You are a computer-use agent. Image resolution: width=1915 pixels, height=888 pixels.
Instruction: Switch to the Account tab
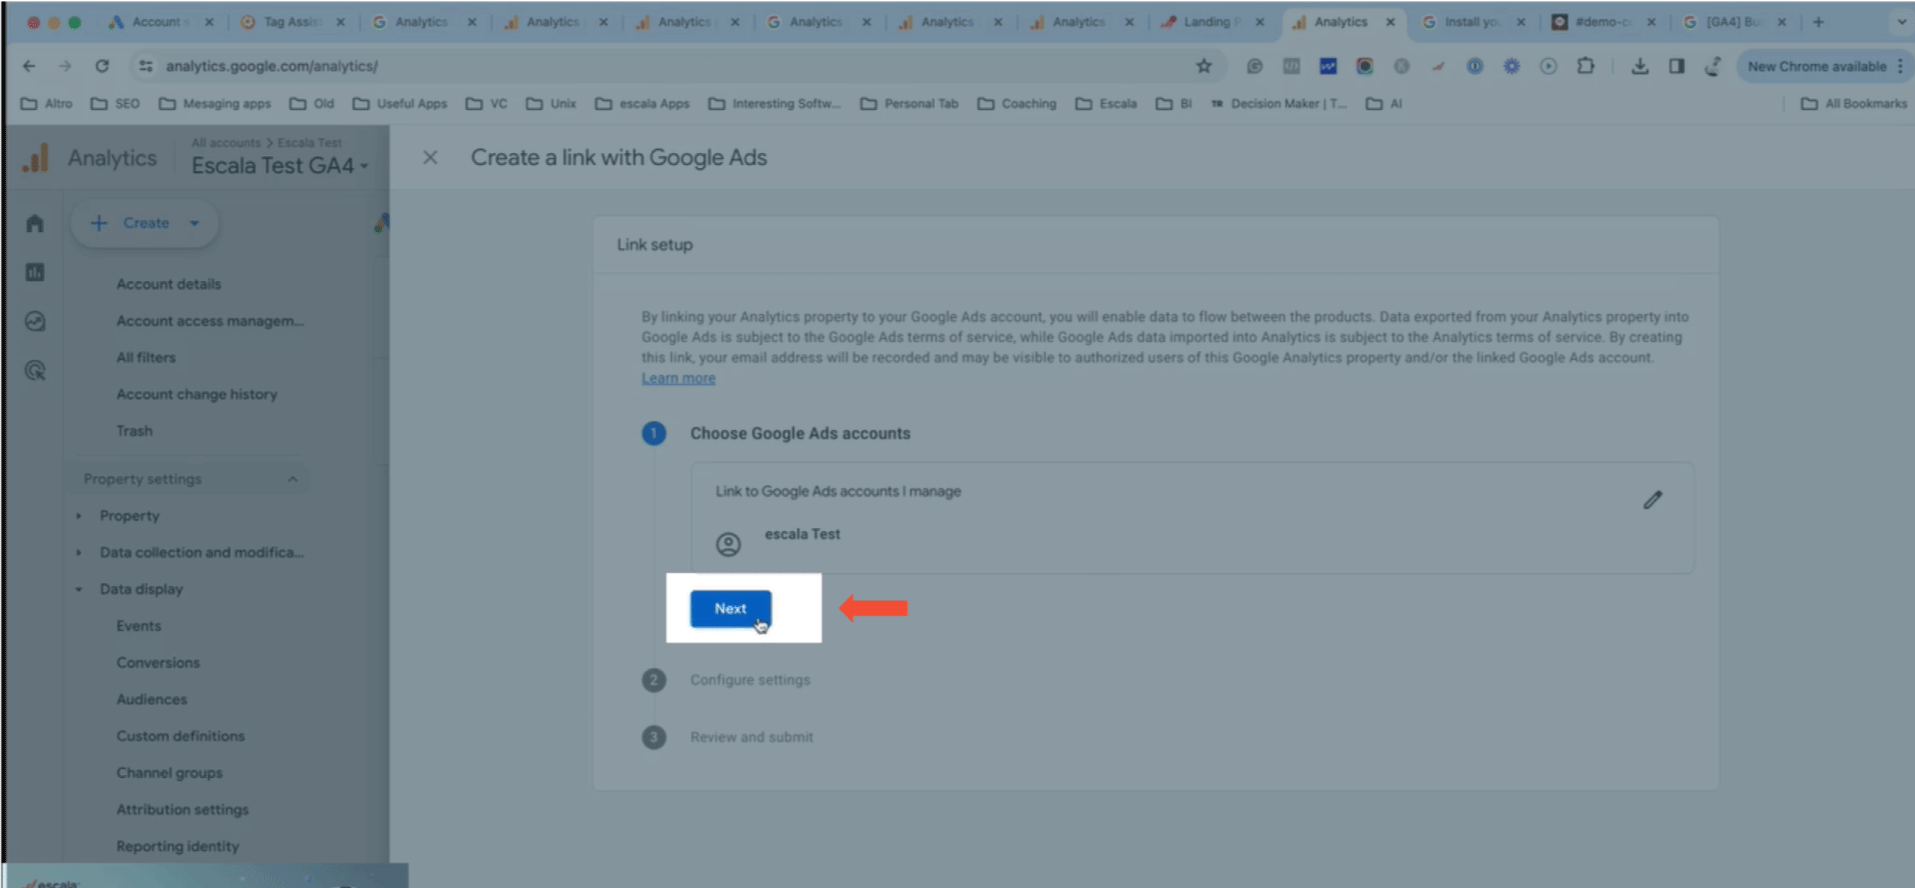click(160, 21)
